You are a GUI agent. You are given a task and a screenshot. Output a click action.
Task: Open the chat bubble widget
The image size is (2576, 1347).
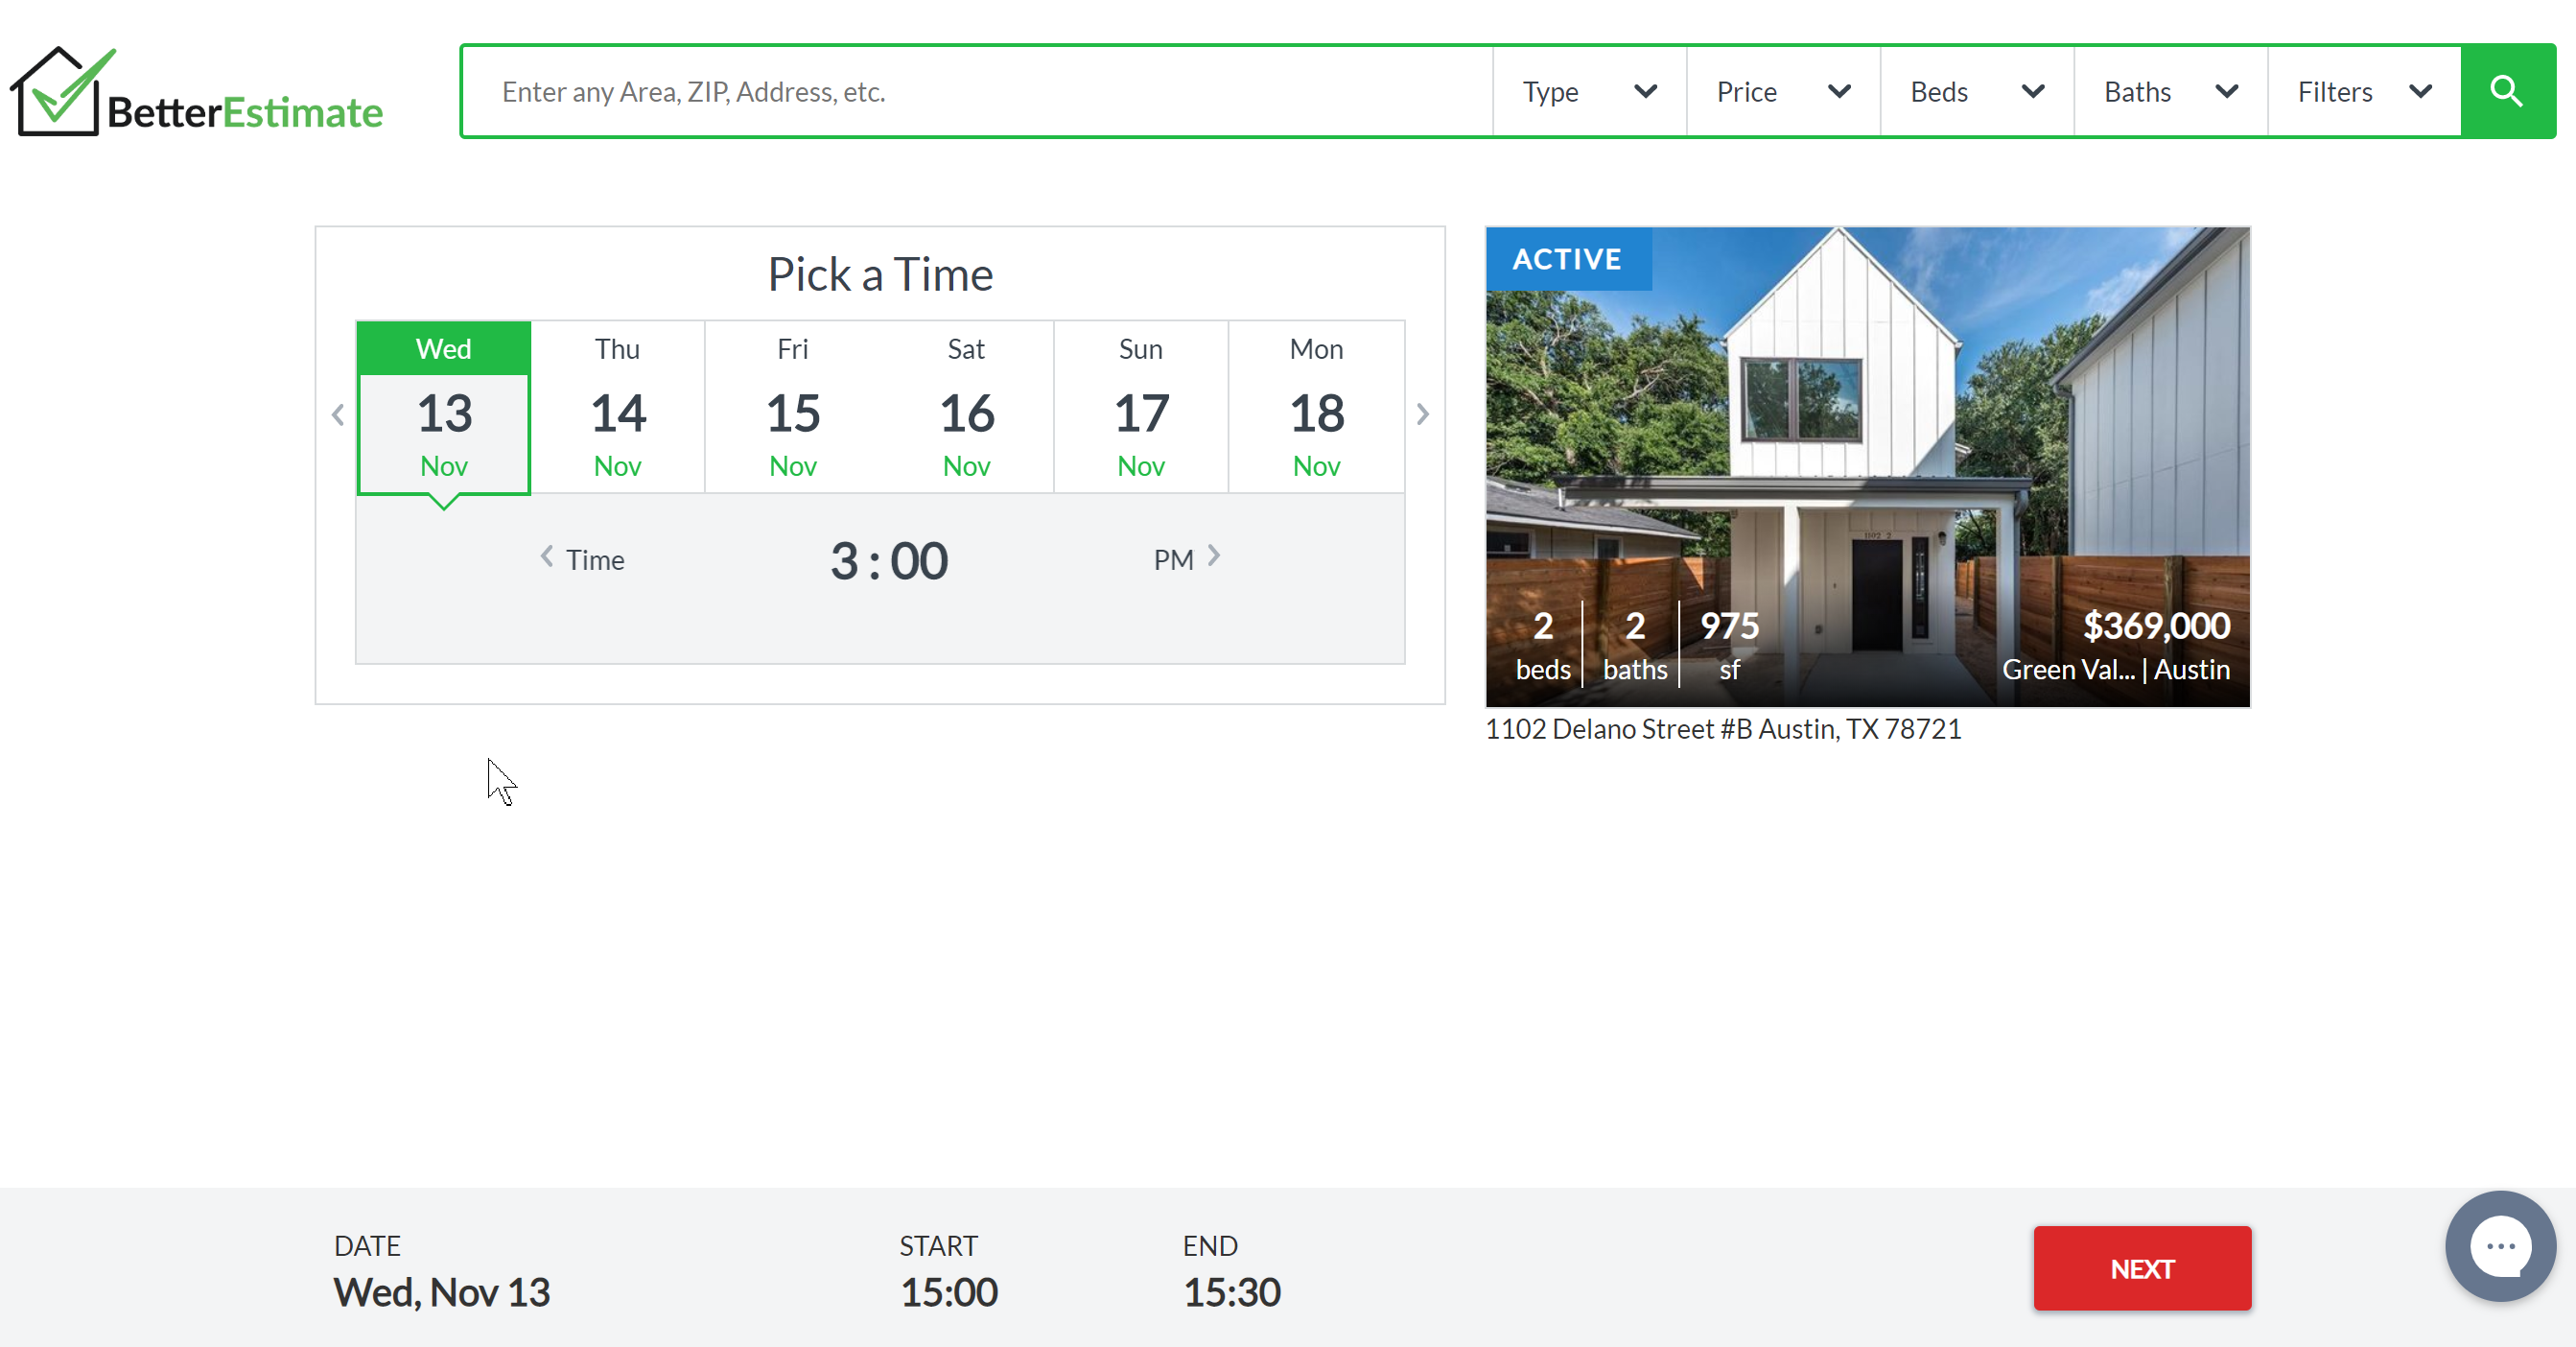pyautogui.click(x=2499, y=1246)
